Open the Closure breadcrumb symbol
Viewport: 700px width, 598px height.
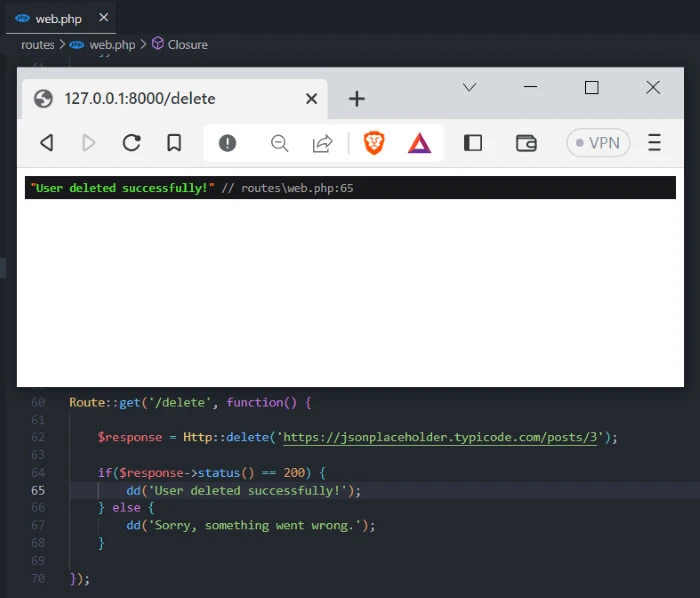pos(187,44)
